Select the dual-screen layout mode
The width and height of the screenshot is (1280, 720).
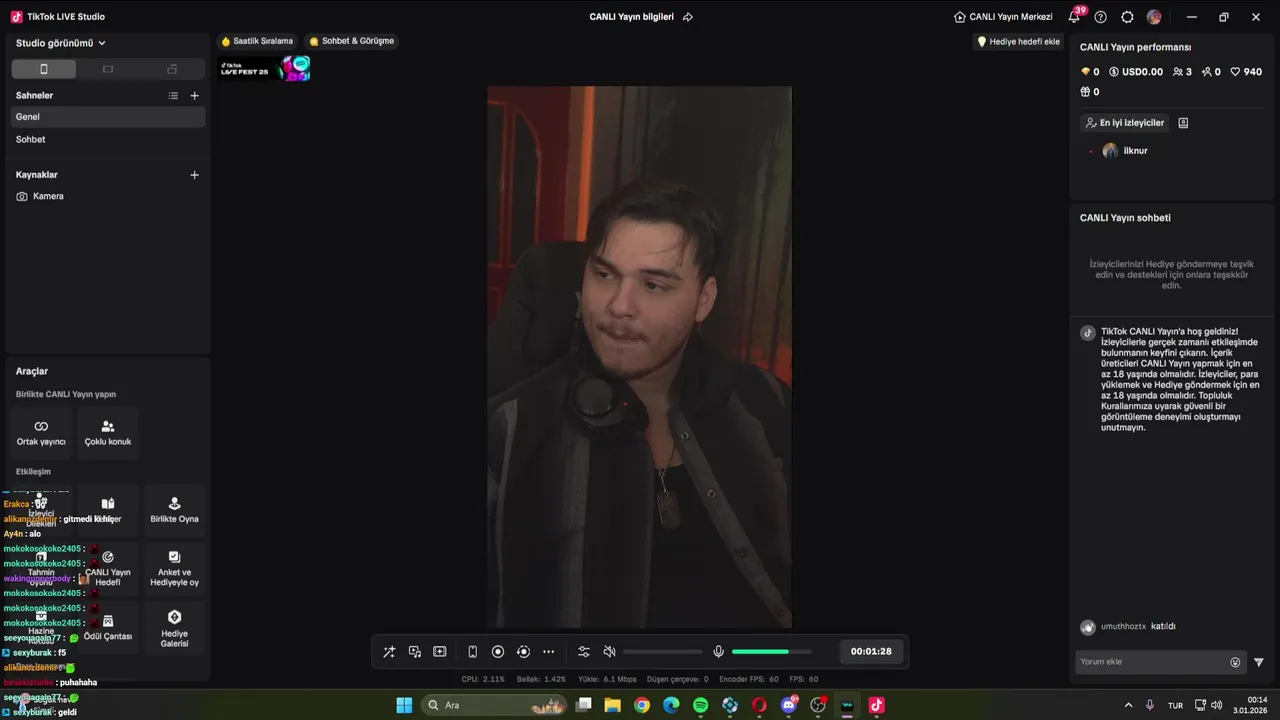(172, 69)
